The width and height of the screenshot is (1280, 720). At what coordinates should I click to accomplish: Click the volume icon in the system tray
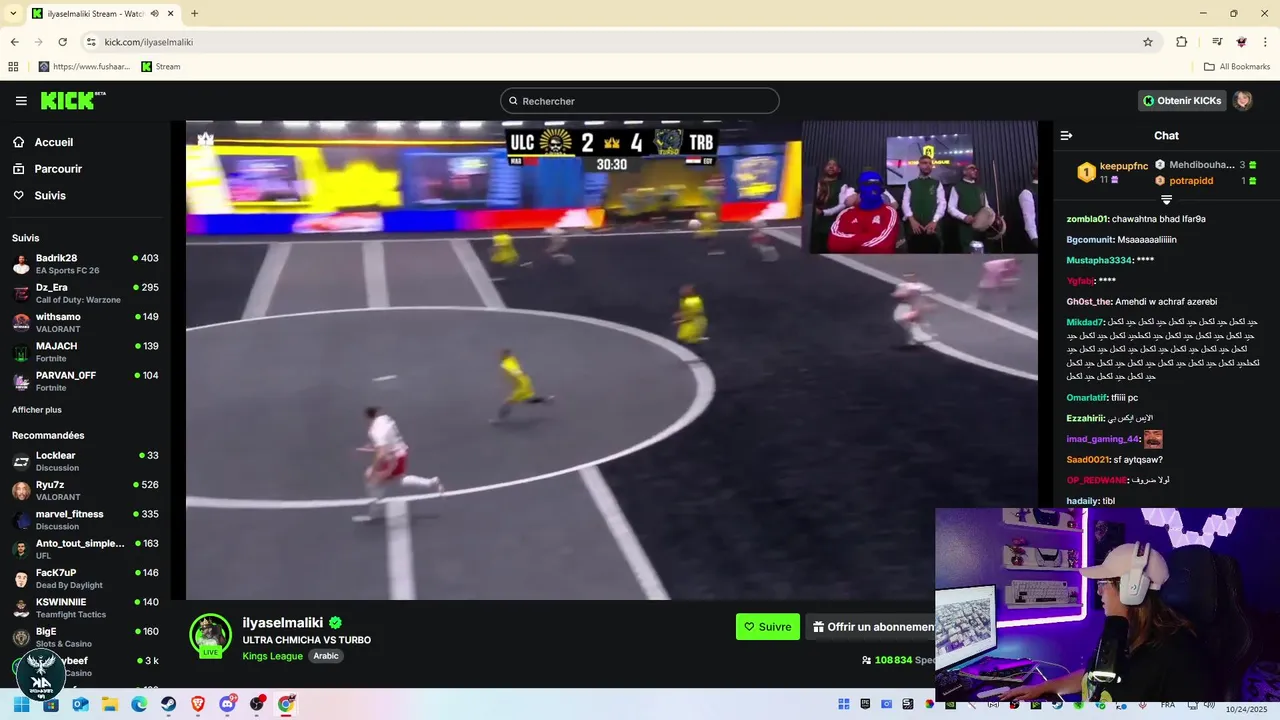tap(1209, 704)
